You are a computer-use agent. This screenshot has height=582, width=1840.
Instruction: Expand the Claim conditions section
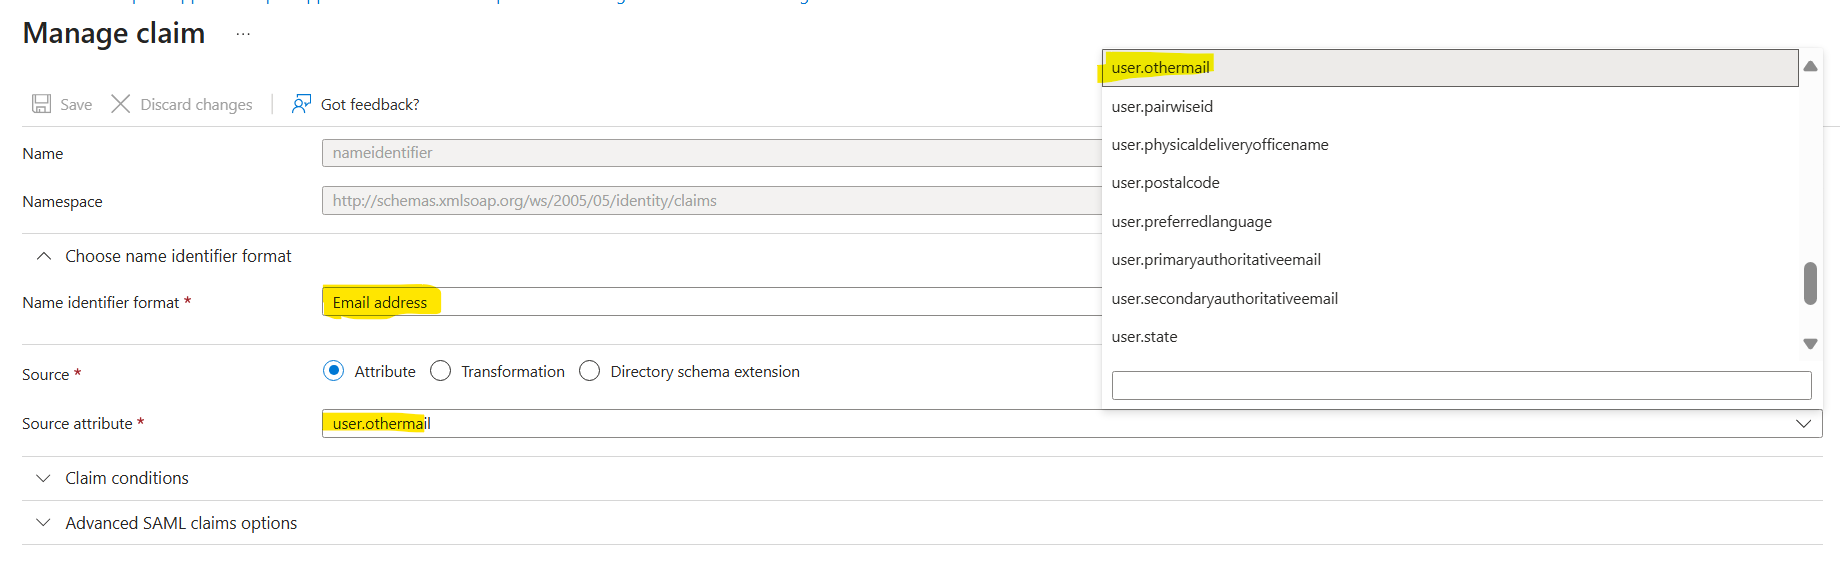(43, 478)
